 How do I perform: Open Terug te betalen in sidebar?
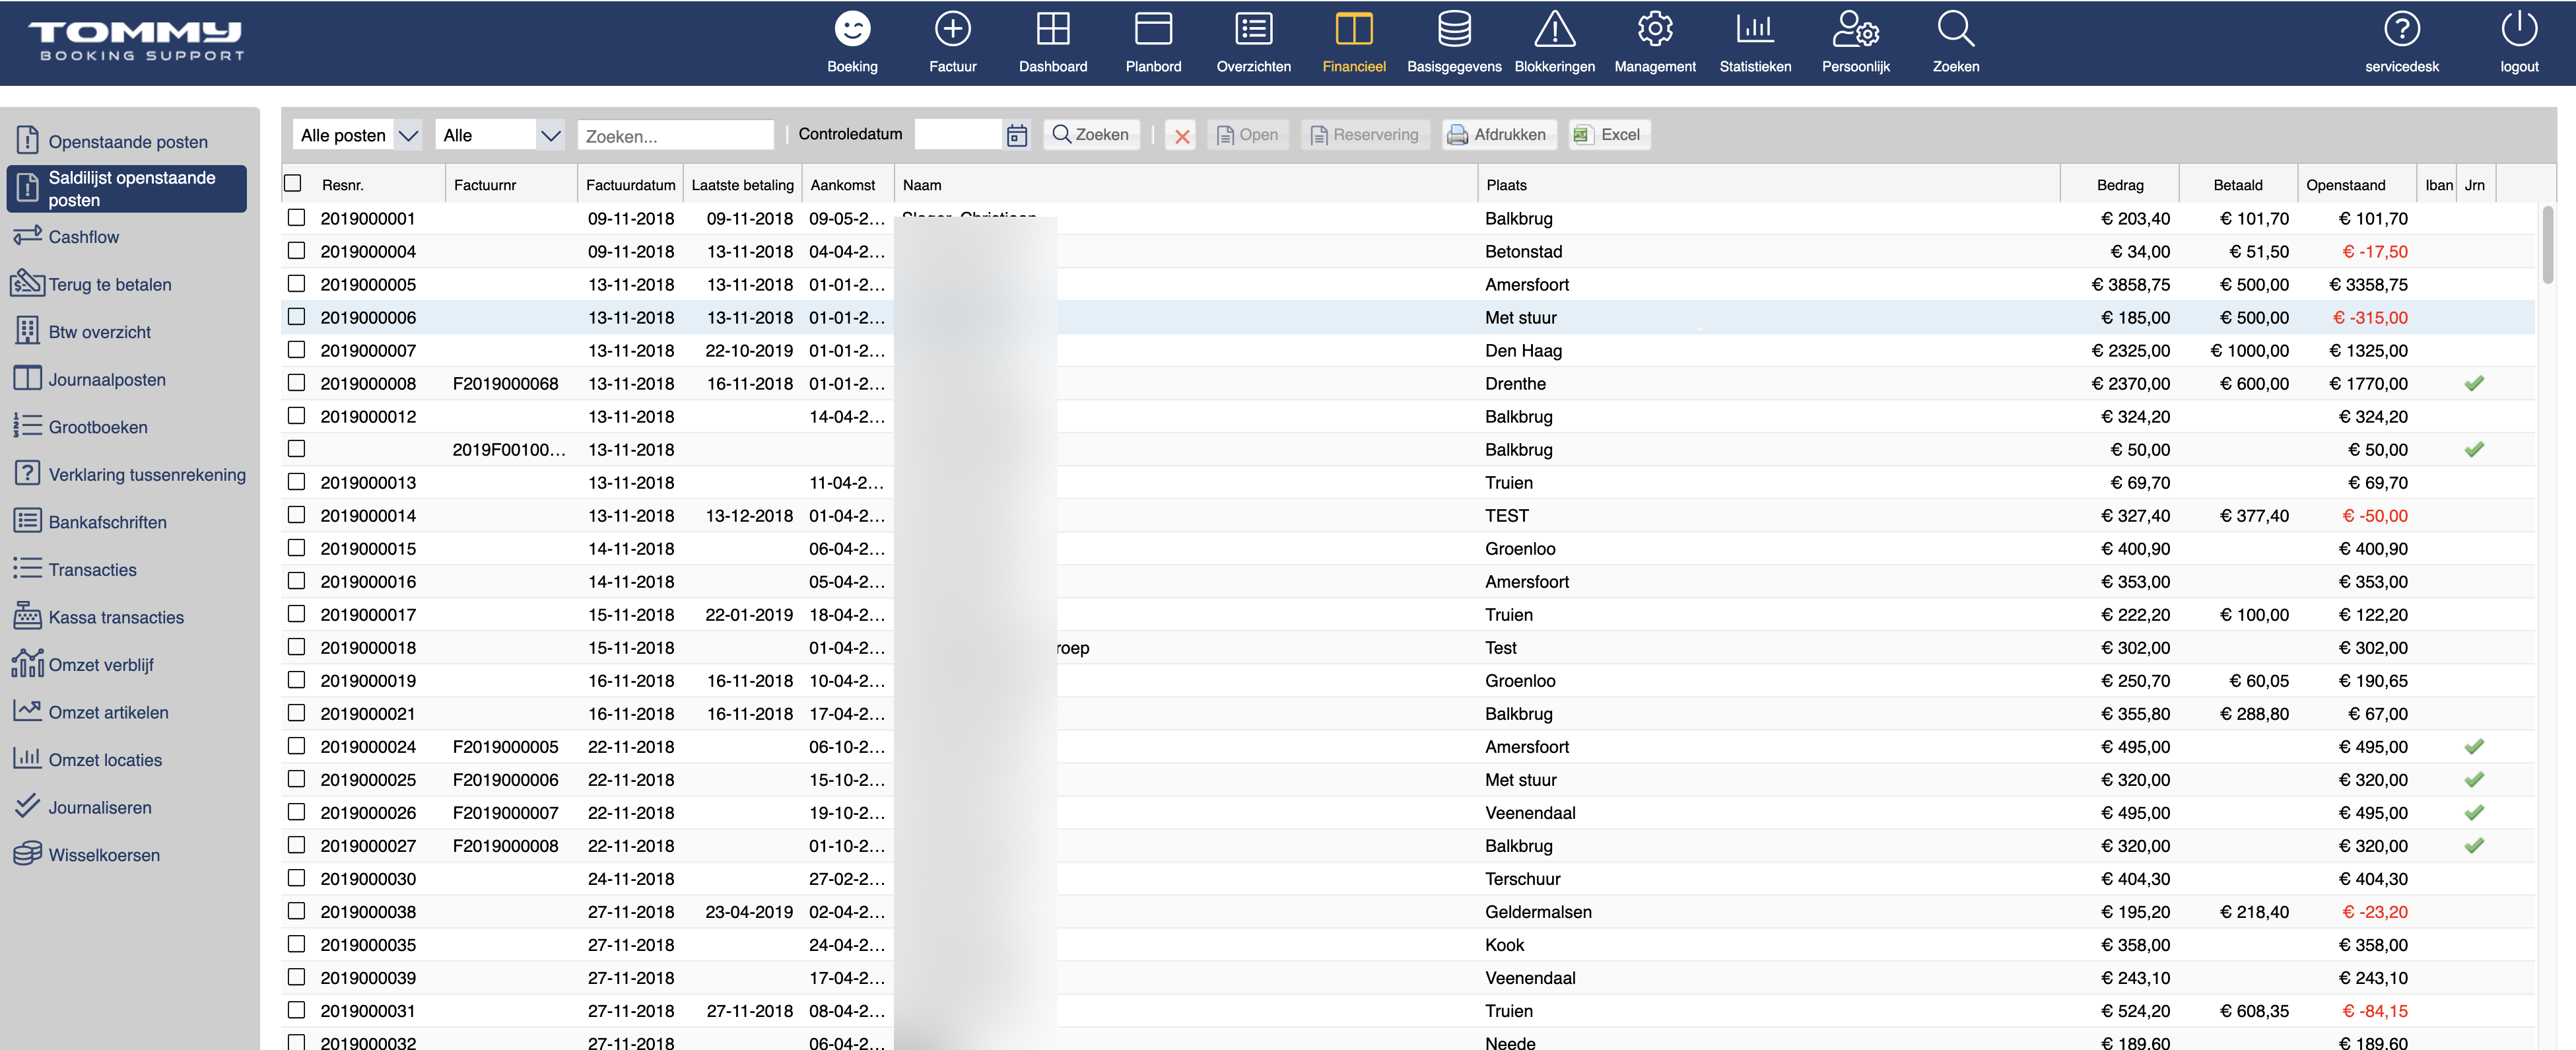pos(110,284)
